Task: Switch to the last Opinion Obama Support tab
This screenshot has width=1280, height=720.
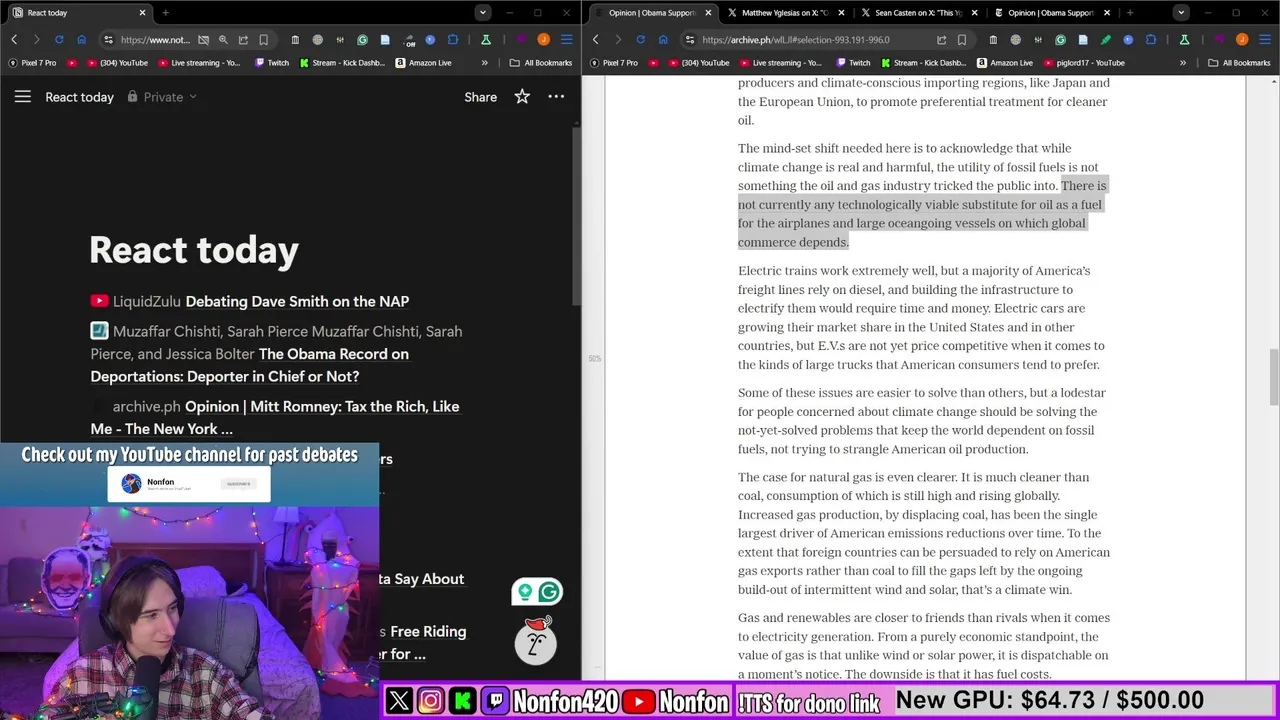Action: click(x=1051, y=13)
